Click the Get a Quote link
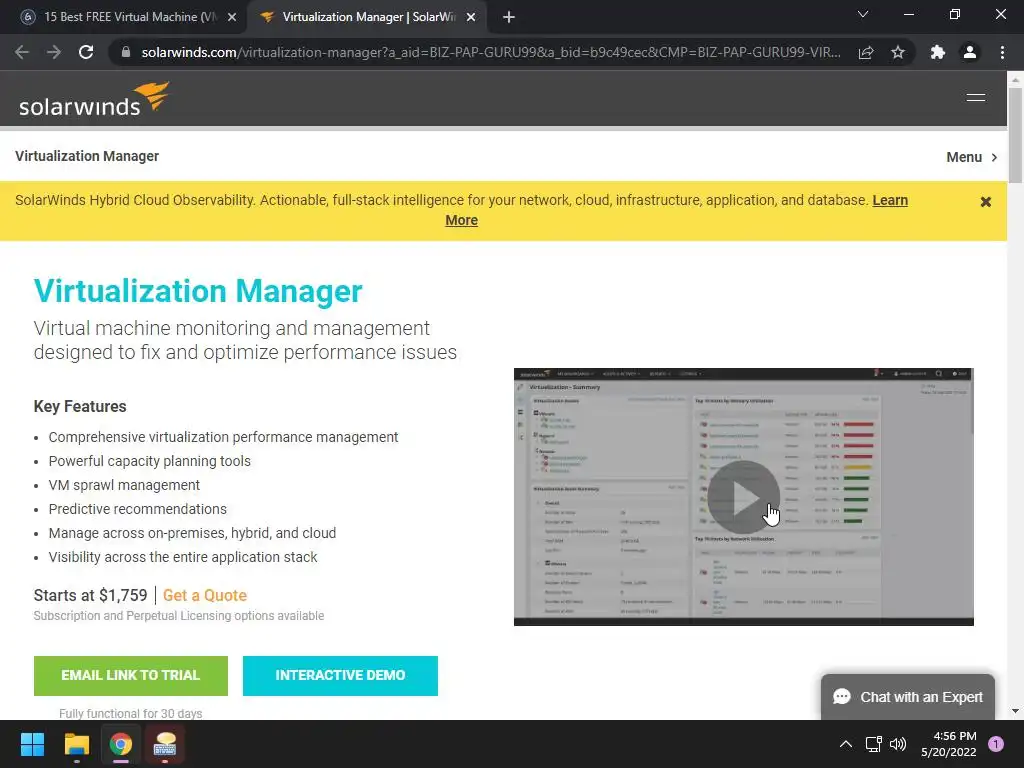 pos(204,596)
